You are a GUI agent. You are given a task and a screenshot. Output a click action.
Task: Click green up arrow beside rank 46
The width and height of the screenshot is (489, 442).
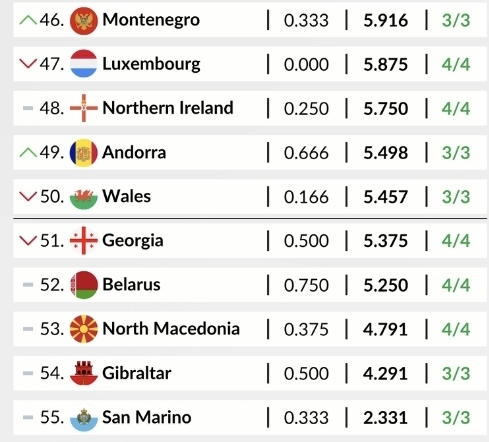(28, 20)
